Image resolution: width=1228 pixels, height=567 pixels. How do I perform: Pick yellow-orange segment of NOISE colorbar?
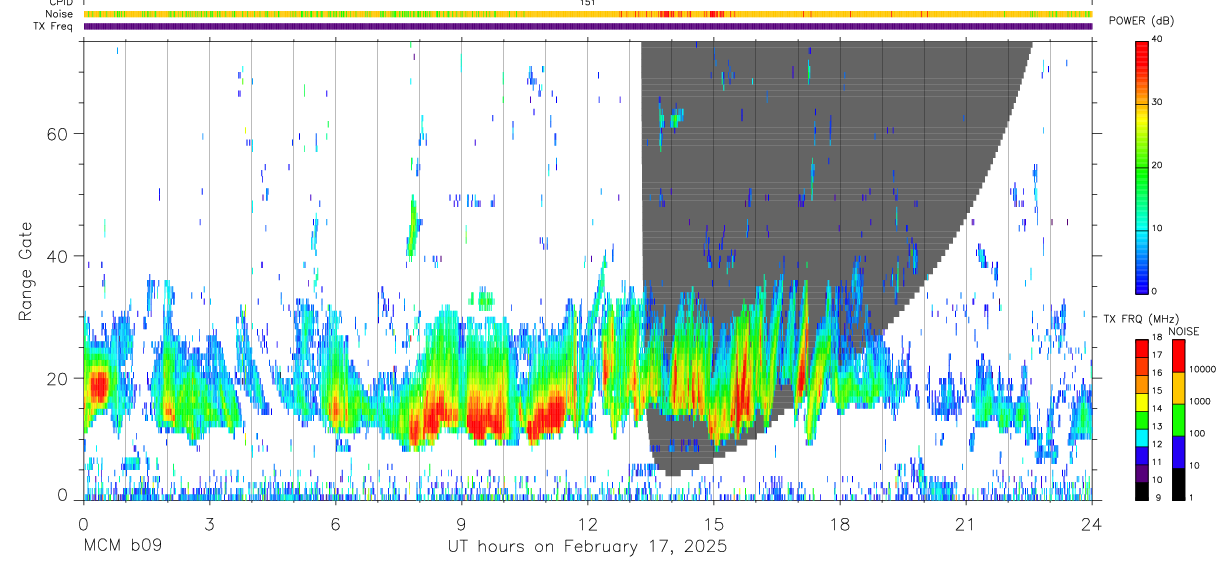(1179, 388)
